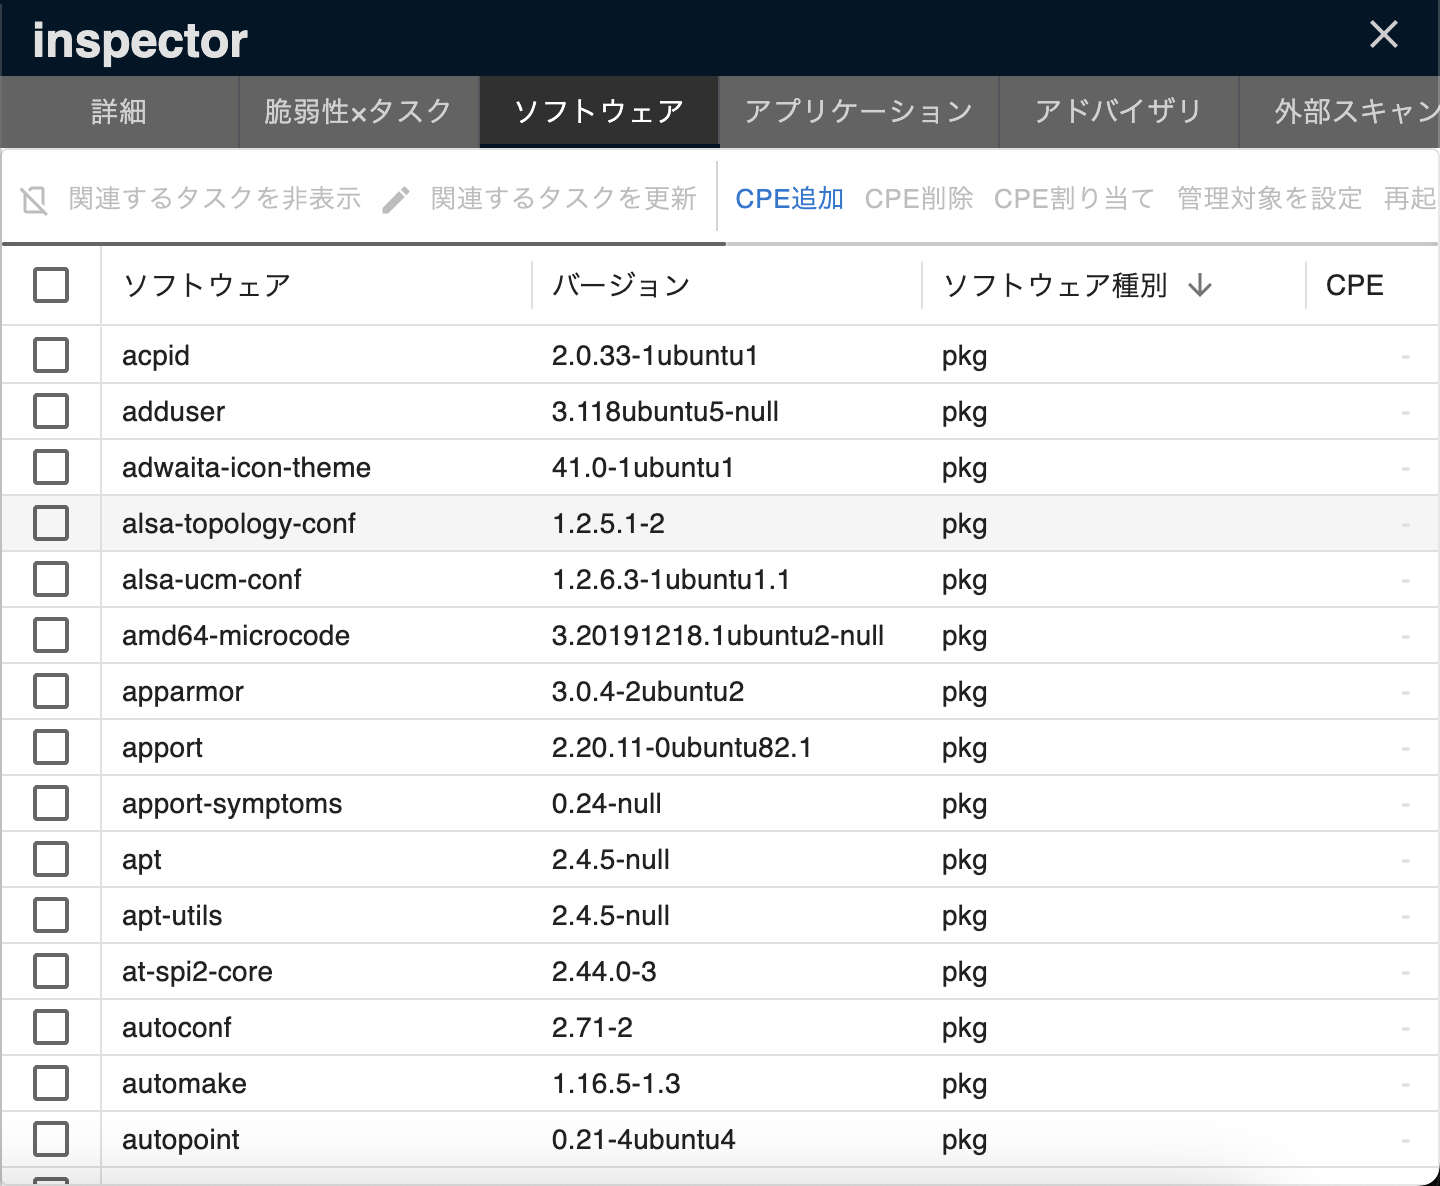The image size is (1440, 1186).
Task: Click version 2.71-2
Action: 593,1028
